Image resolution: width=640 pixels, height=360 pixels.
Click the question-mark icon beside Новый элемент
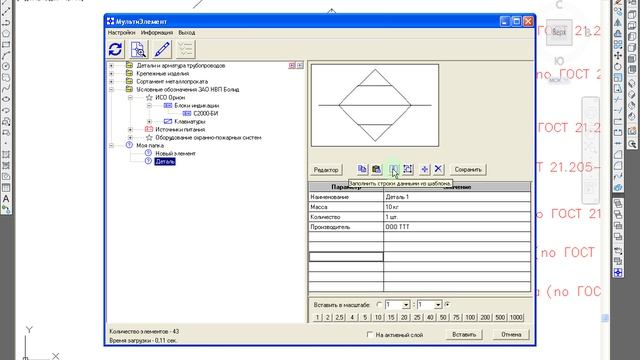tap(149, 153)
